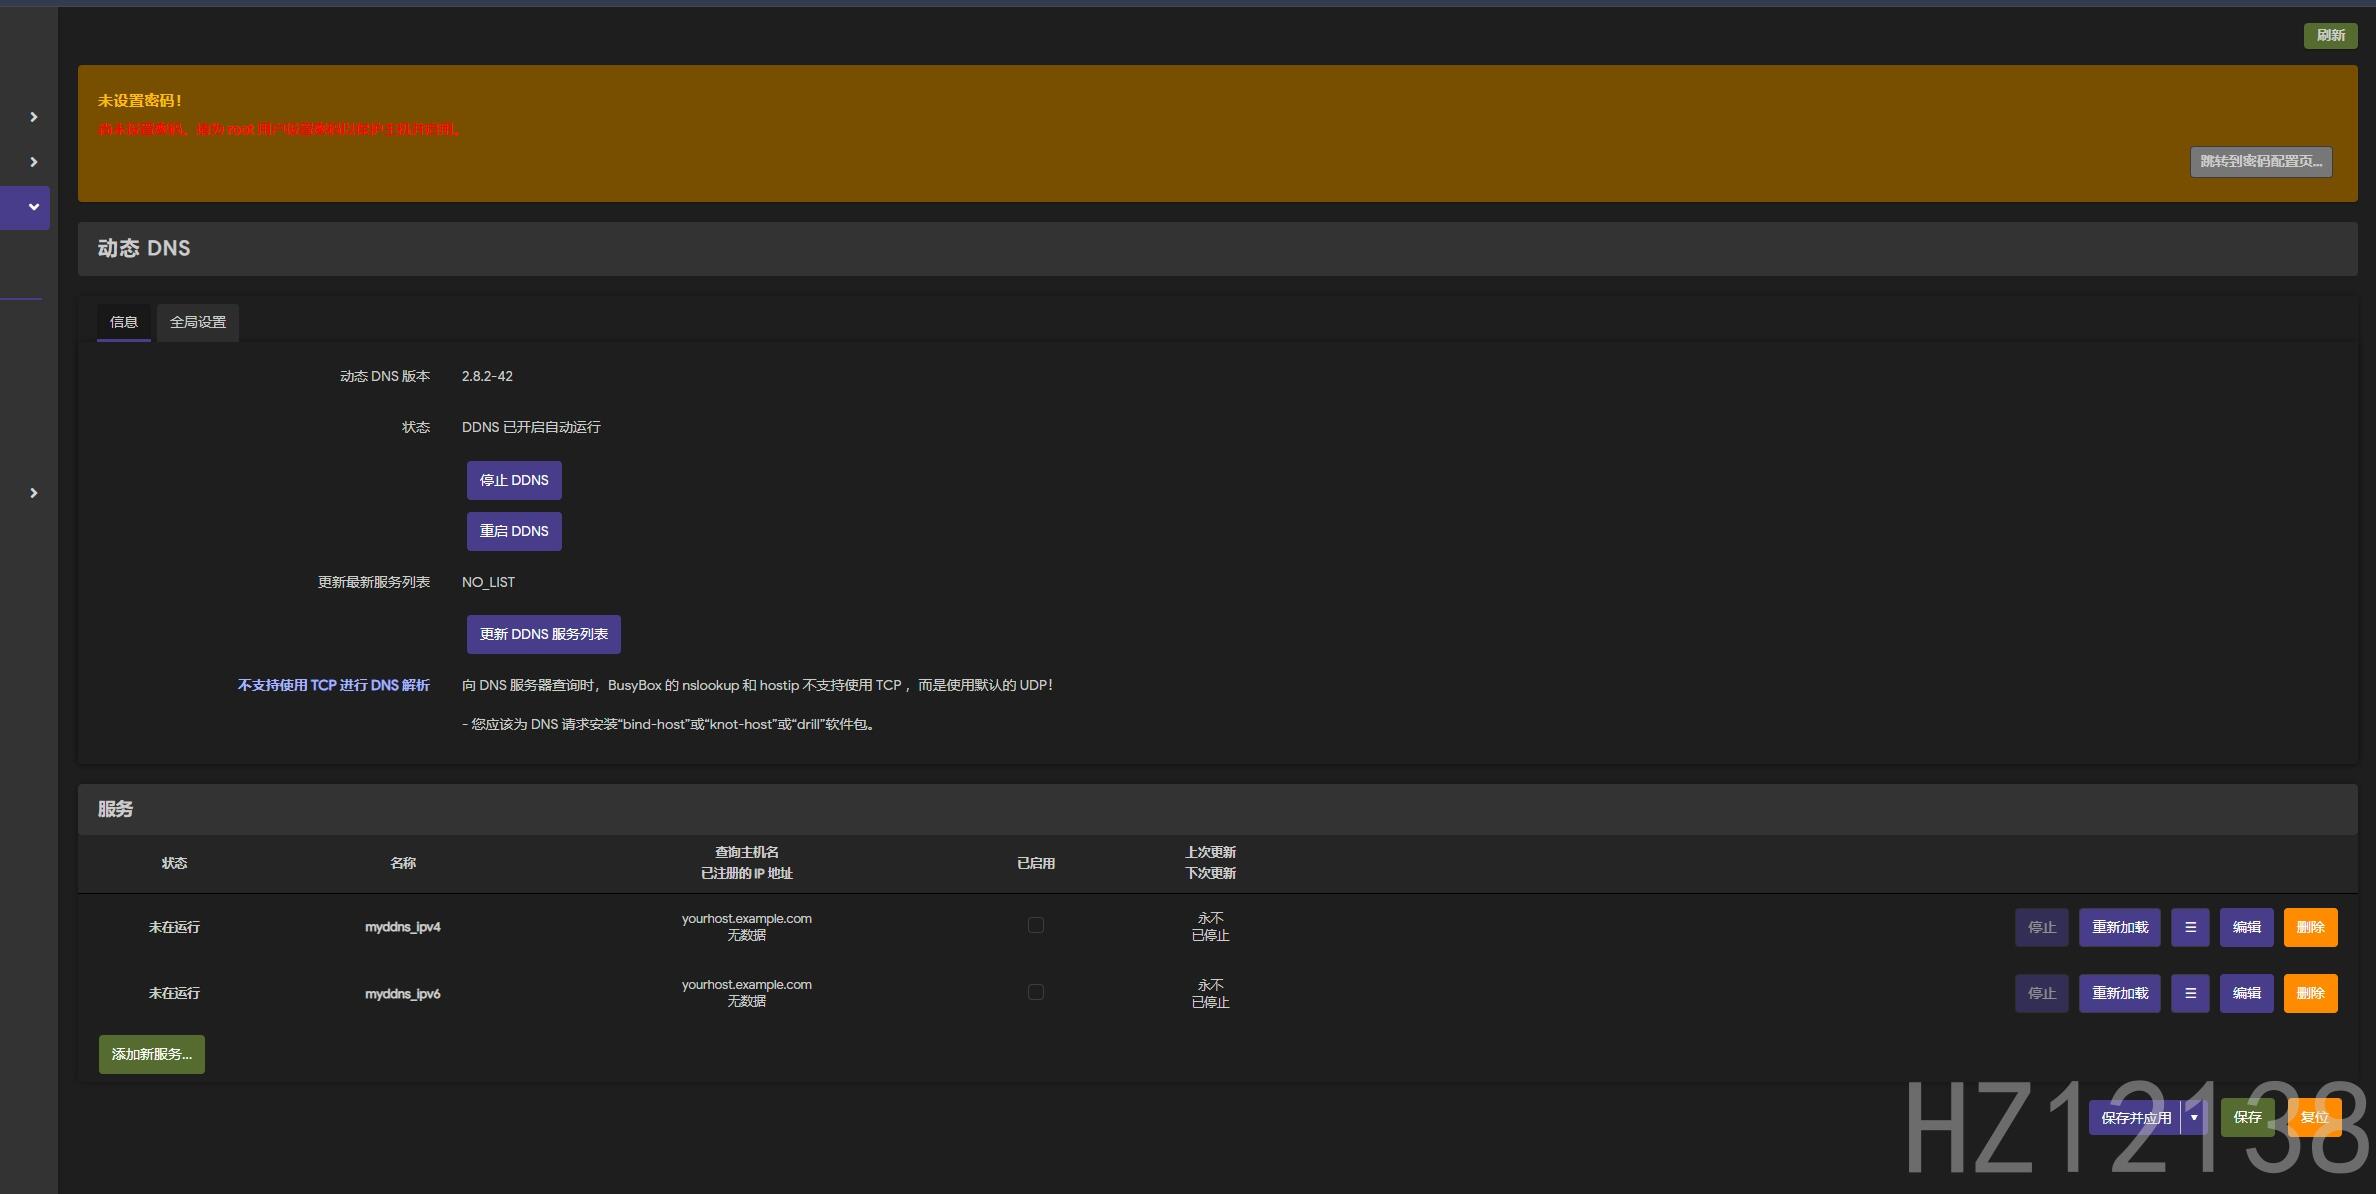Open the menu icon for myddns_ipv6

tap(2190, 993)
